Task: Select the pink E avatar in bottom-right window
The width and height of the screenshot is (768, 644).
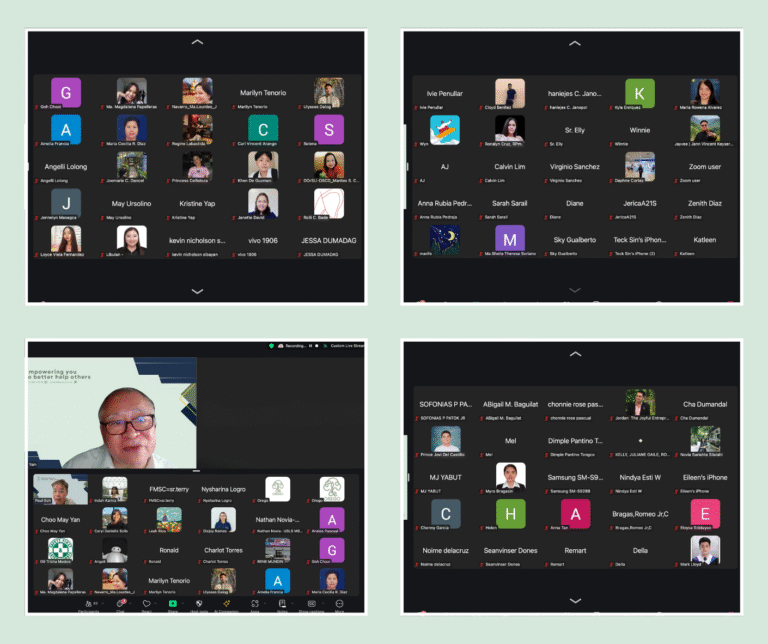Action: click(705, 514)
